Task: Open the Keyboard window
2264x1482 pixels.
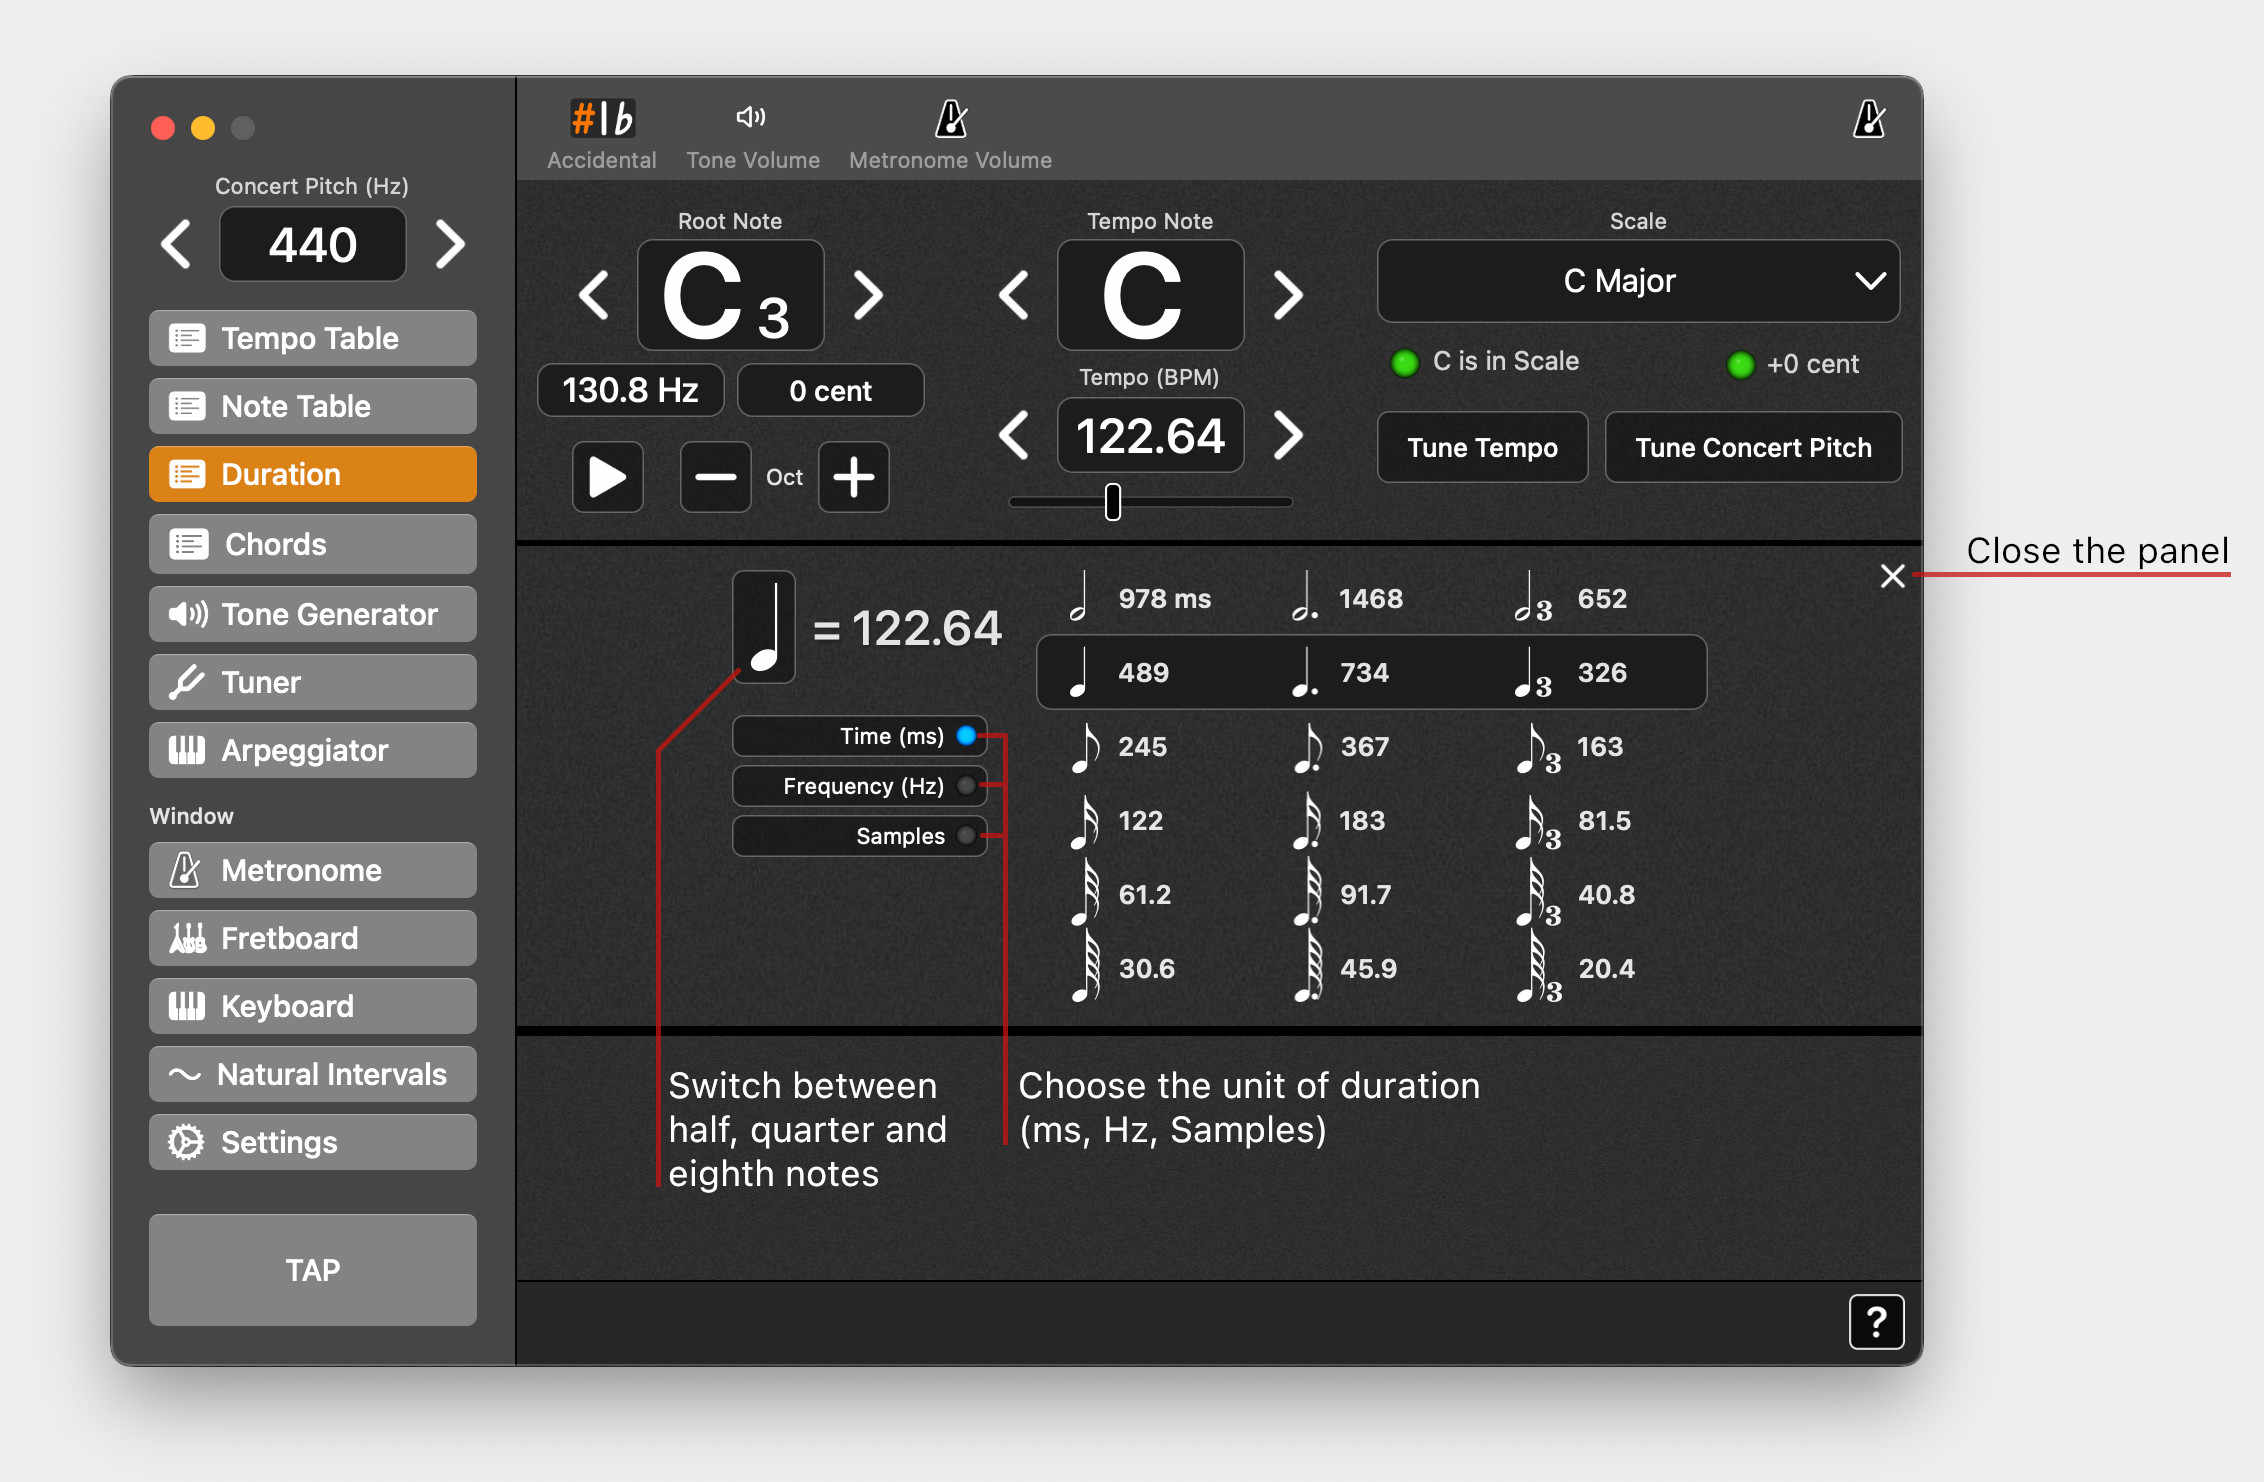Action: coord(313,1006)
